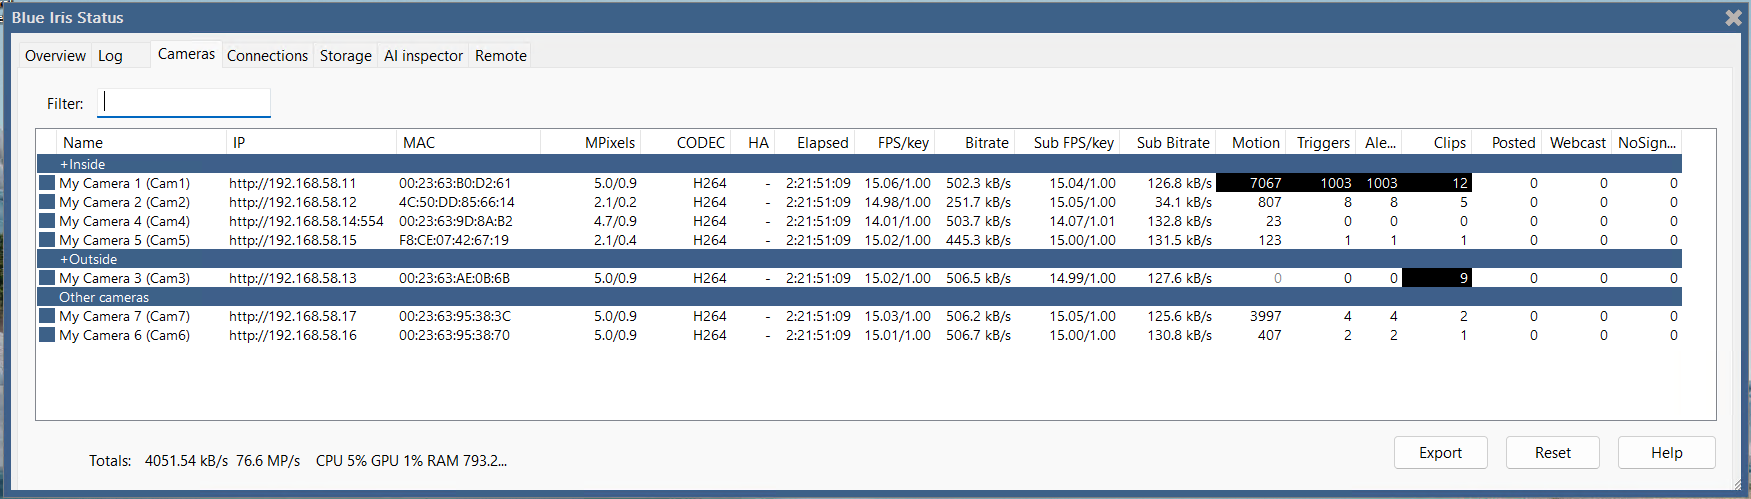Sort by the Sub Bitrate column header
Screen dimensions: 1751x499
tap(1167, 143)
